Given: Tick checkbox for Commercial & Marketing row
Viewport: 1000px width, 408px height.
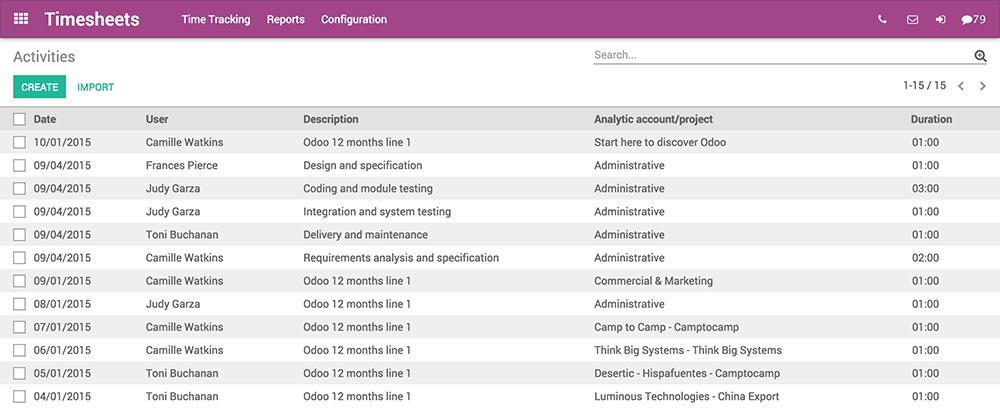Looking at the screenshot, I should click(20, 281).
